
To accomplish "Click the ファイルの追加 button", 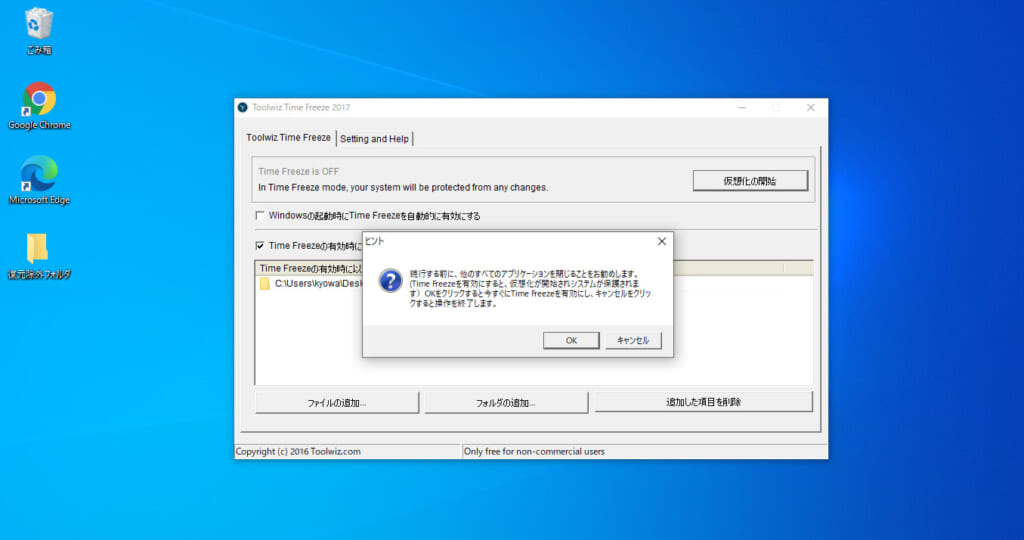I will point(337,403).
